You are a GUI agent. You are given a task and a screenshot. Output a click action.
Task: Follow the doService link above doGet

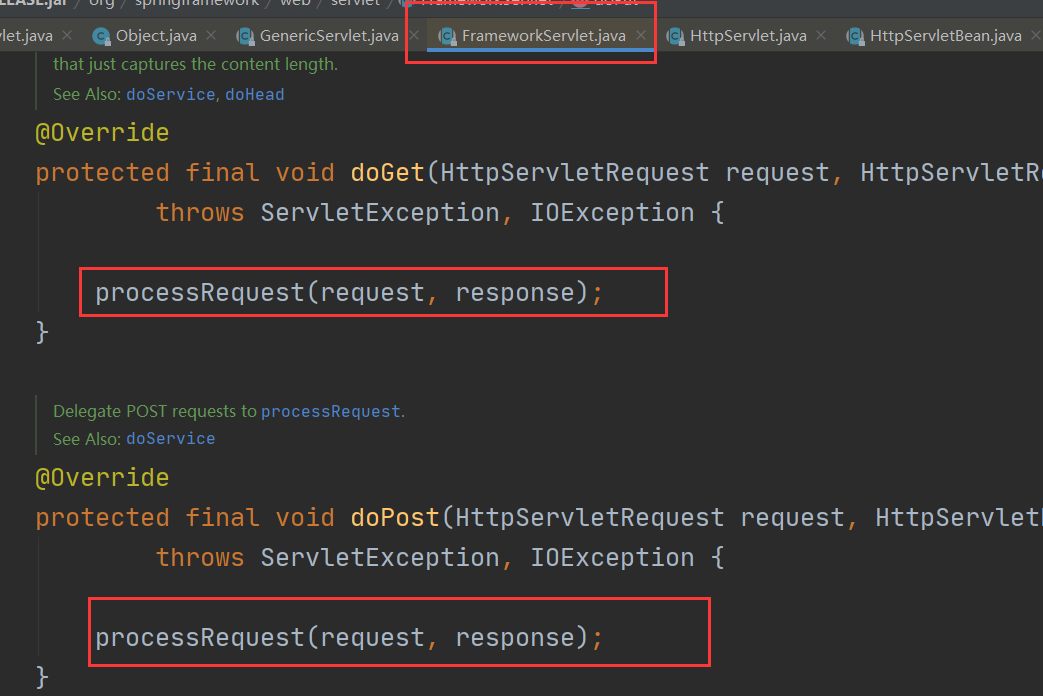[x=170, y=94]
